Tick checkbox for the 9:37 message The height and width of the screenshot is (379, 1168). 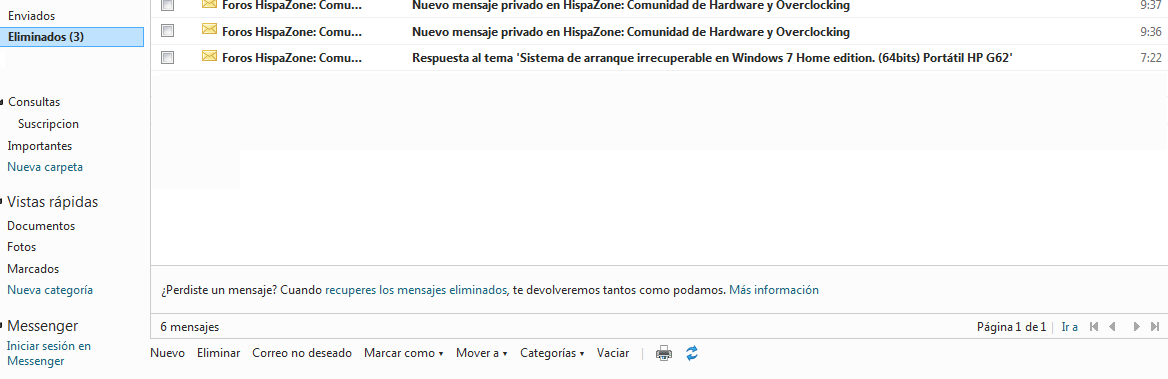pos(168,5)
